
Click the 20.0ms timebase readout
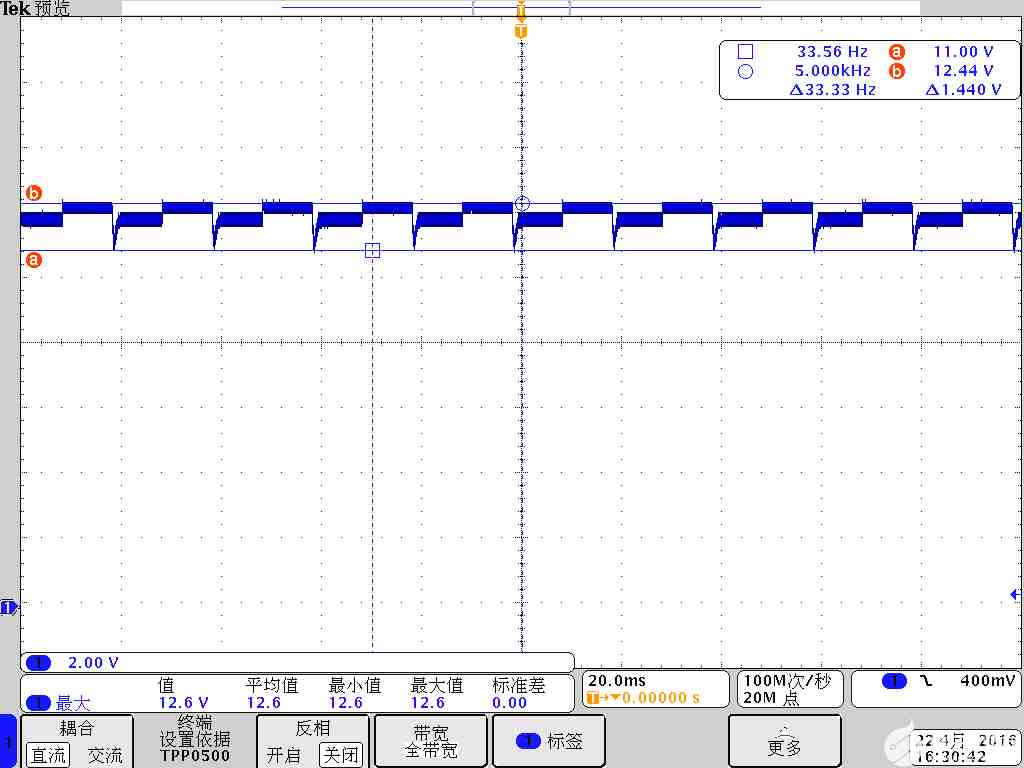(x=616, y=681)
